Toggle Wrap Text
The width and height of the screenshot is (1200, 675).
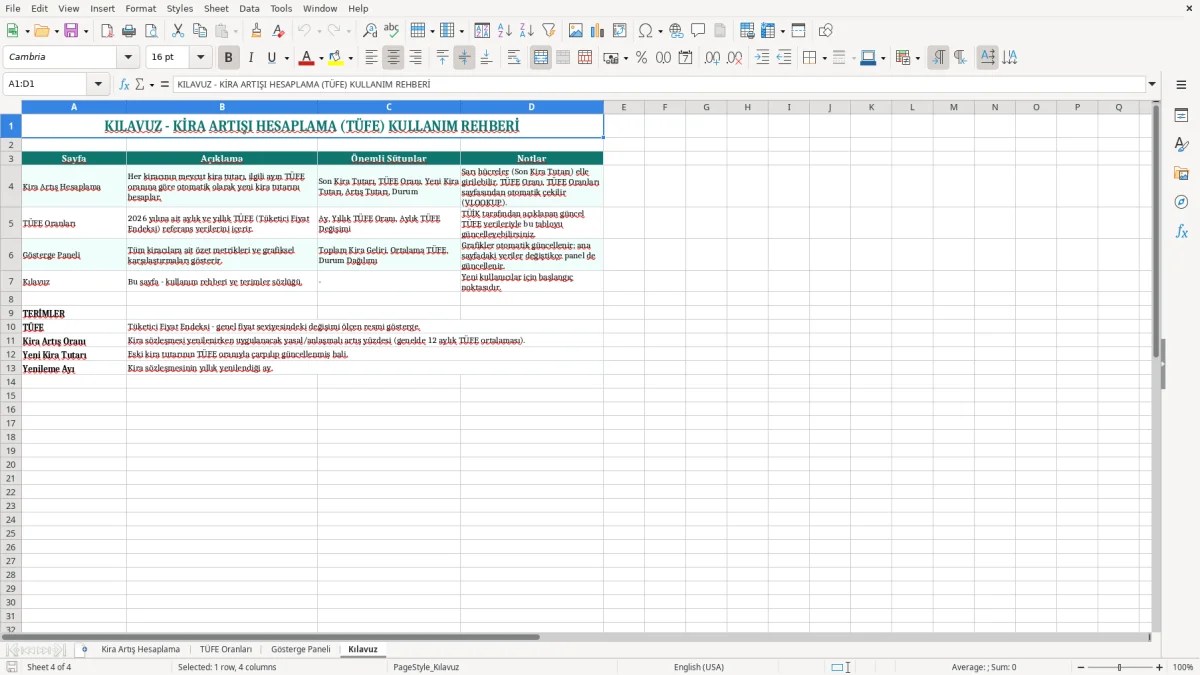tap(514, 58)
